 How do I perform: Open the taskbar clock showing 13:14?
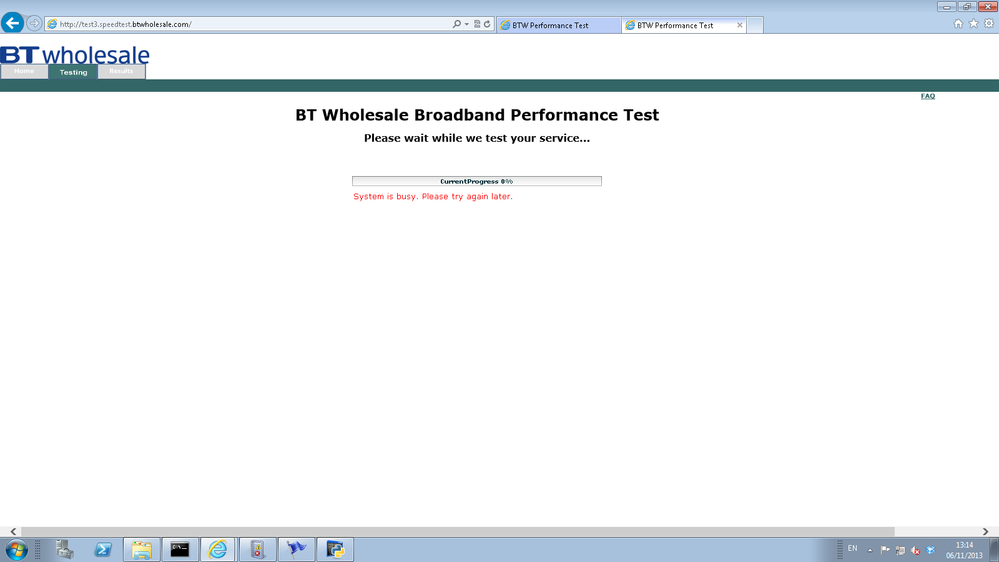click(x=964, y=550)
